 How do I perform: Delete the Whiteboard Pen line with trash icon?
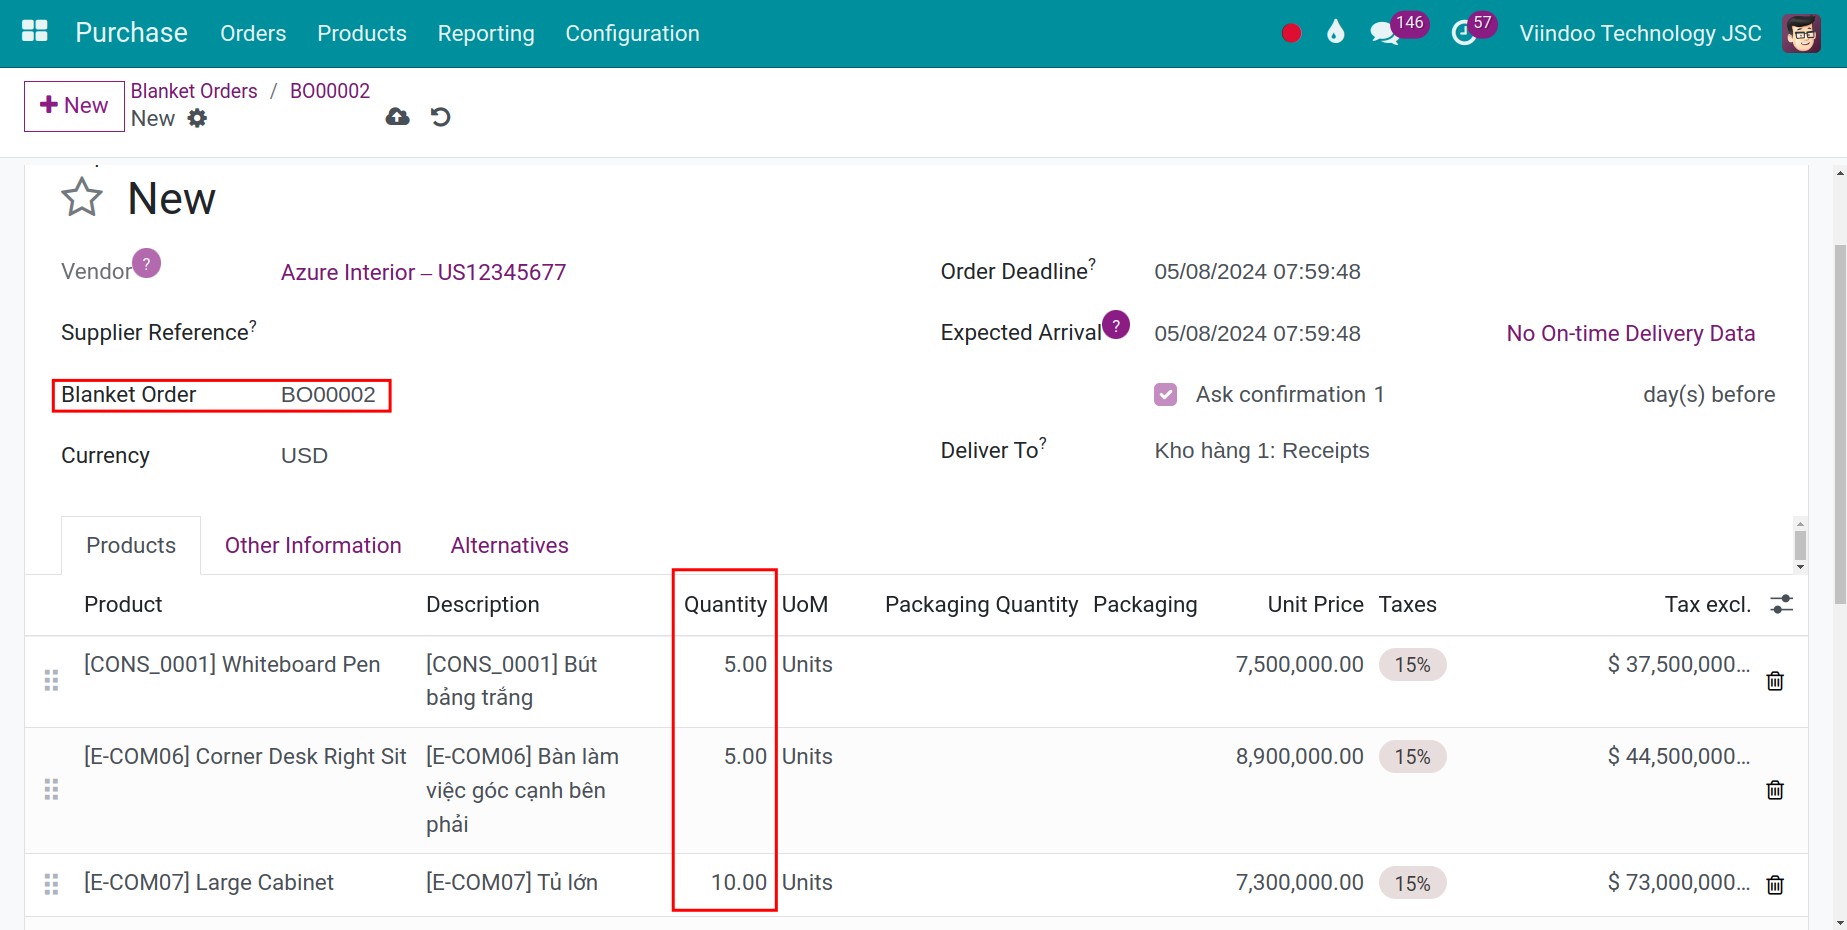[x=1774, y=681]
